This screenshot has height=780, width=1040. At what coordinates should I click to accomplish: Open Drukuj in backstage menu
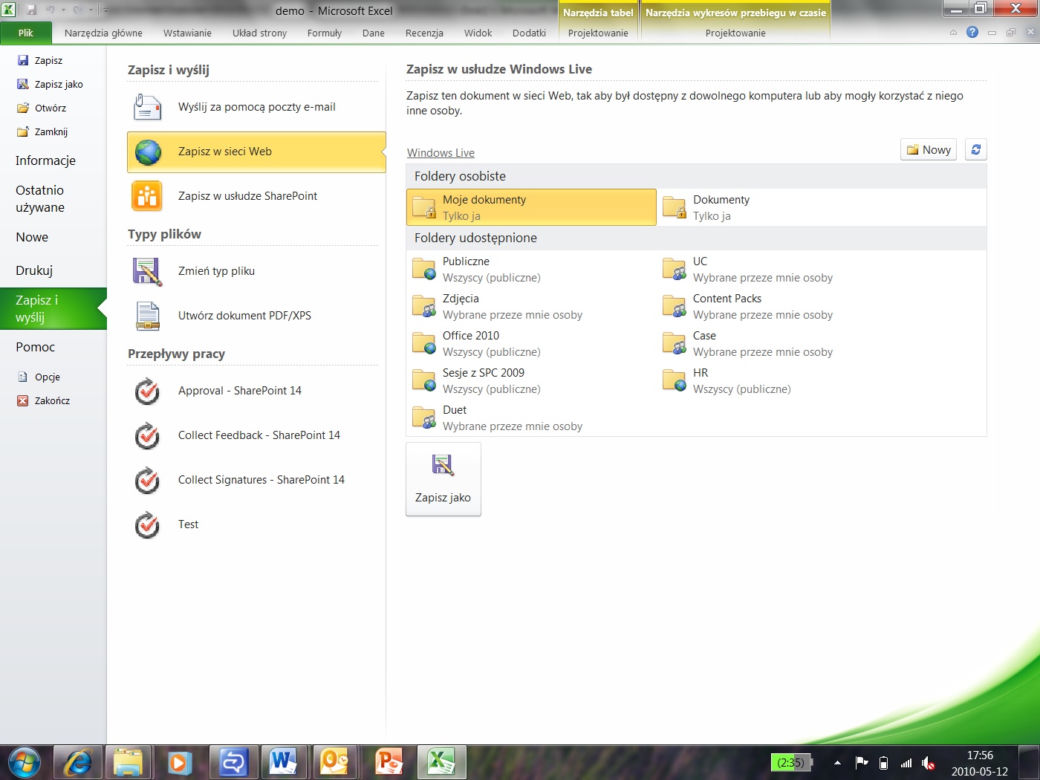53,271
